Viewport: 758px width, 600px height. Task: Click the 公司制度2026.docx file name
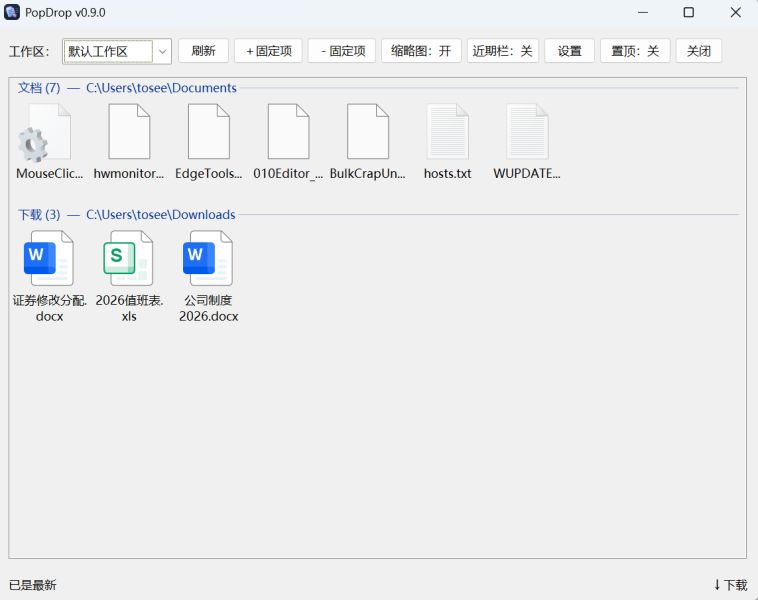point(208,308)
